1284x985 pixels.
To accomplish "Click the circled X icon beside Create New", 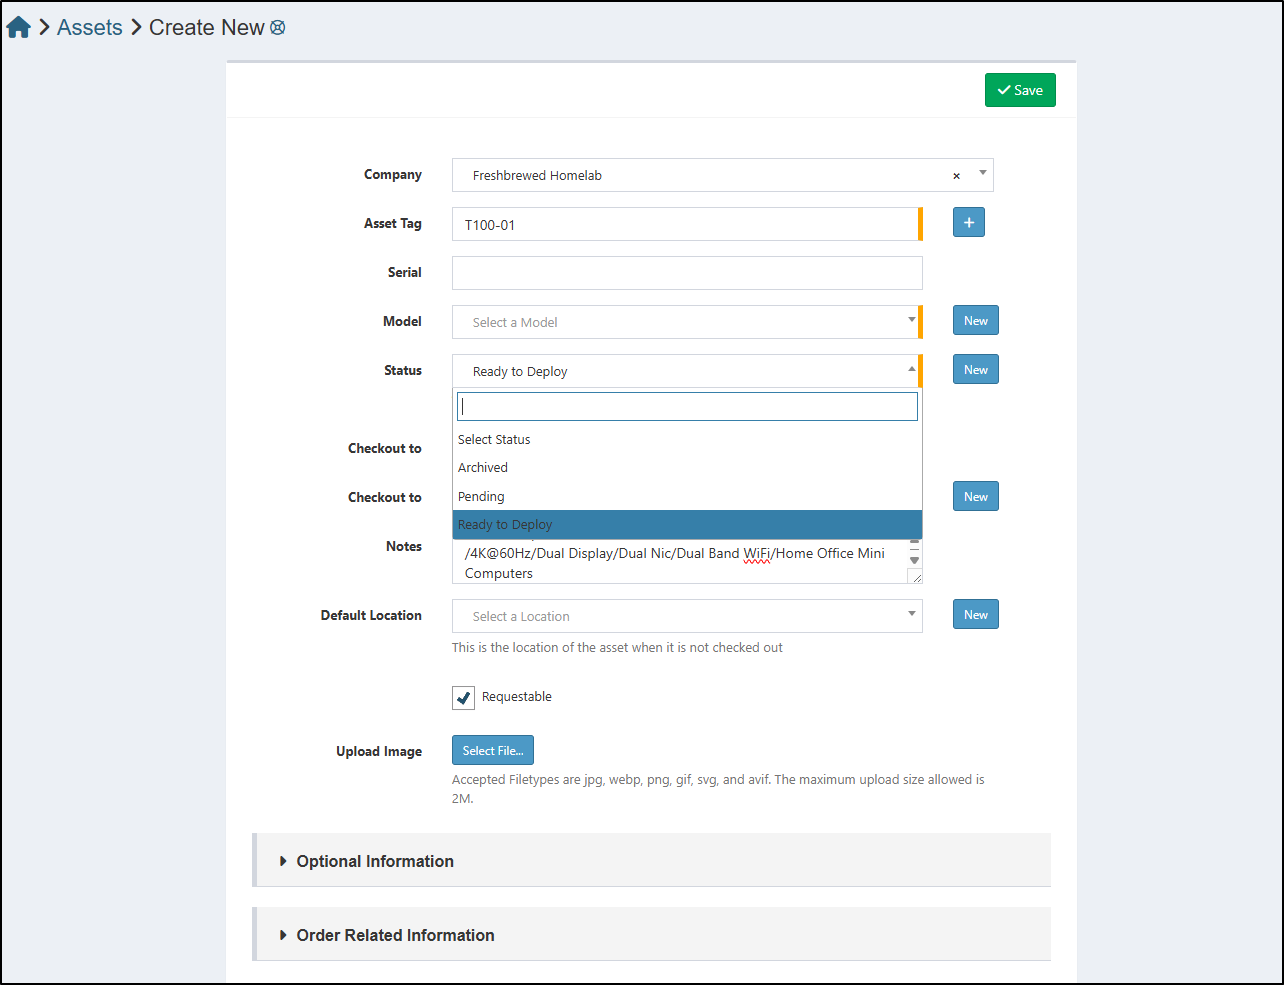I will pyautogui.click(x=278, y=28).
